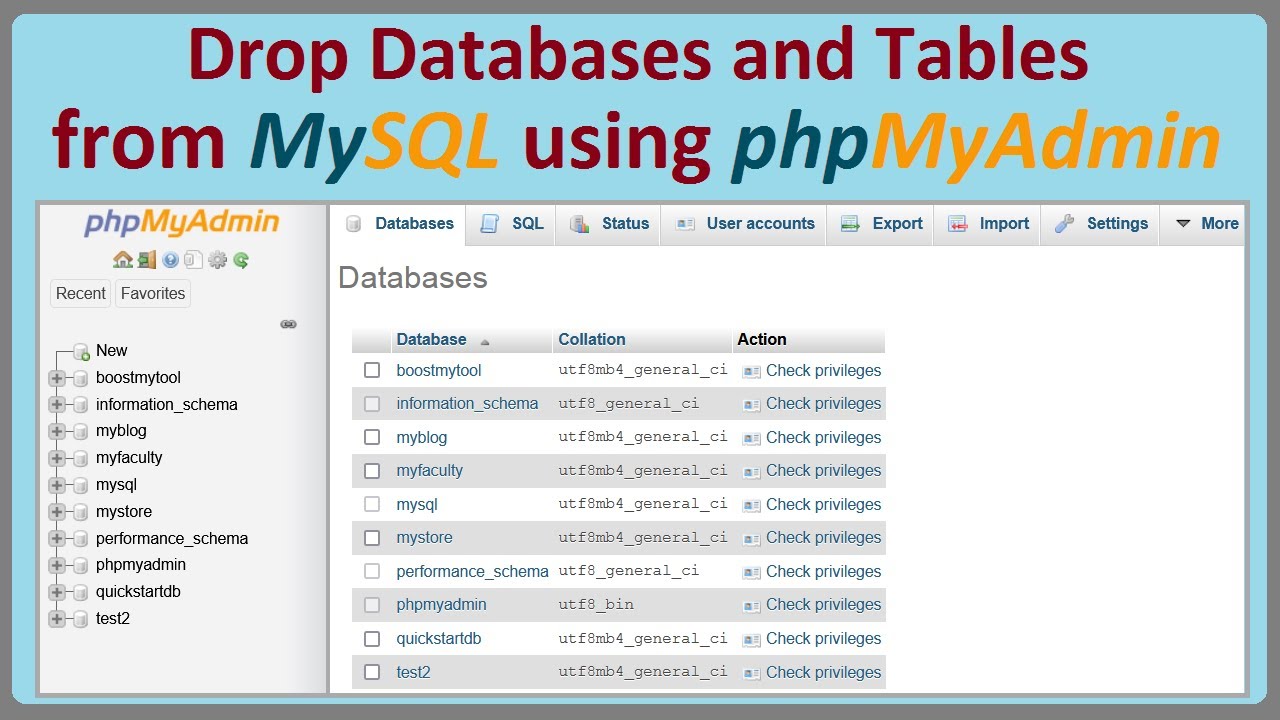Select phpmyadmin name in navigation tree

coord(141,565)
